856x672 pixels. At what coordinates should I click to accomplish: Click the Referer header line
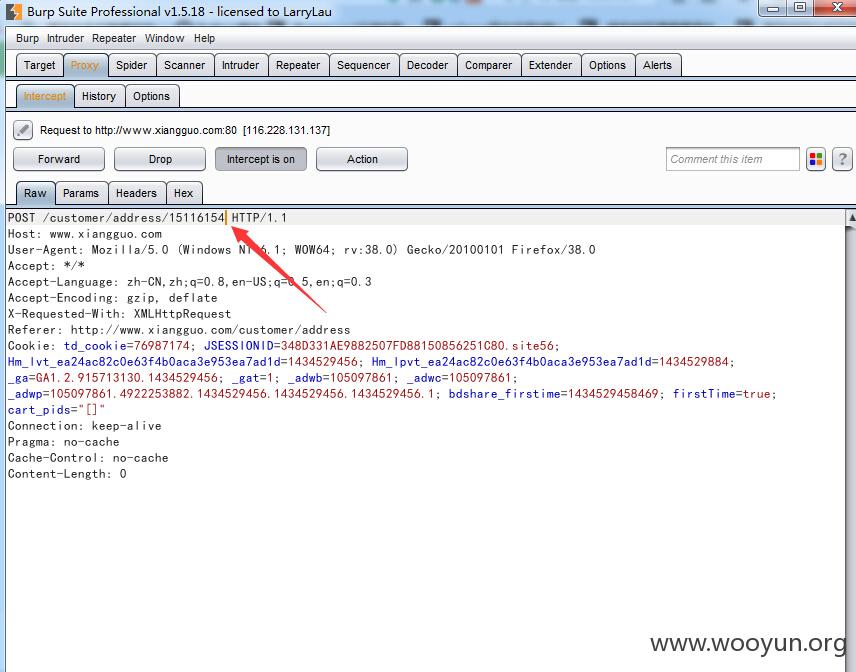pyautogui.click(x=179, y=330)
